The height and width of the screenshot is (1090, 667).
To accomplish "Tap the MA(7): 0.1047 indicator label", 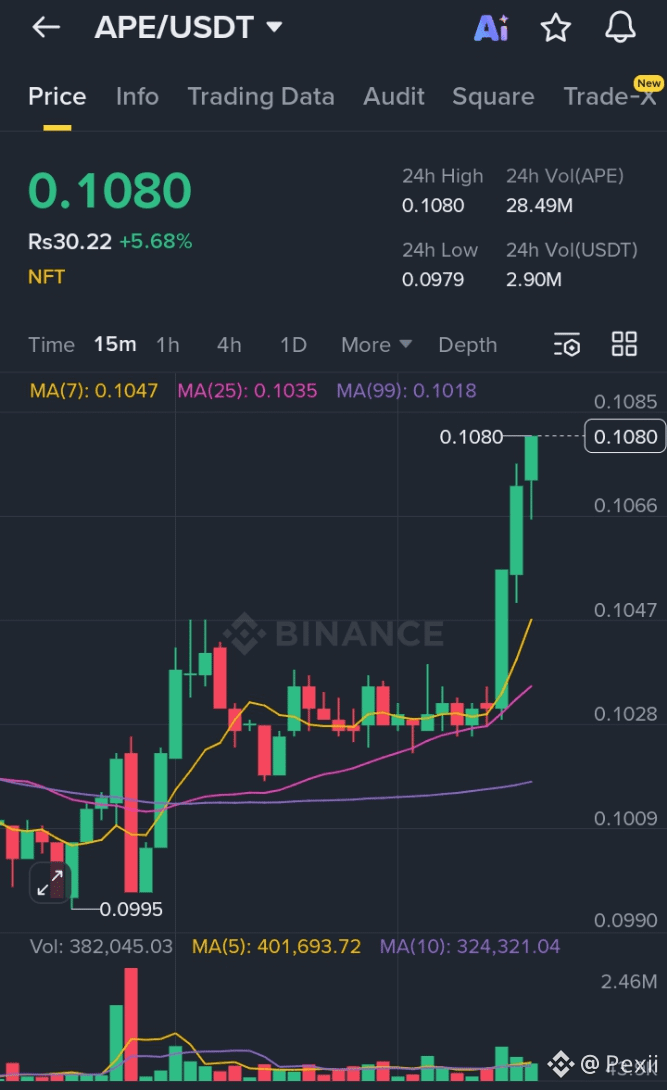I will pyautogui.click(x=94, y=391).
